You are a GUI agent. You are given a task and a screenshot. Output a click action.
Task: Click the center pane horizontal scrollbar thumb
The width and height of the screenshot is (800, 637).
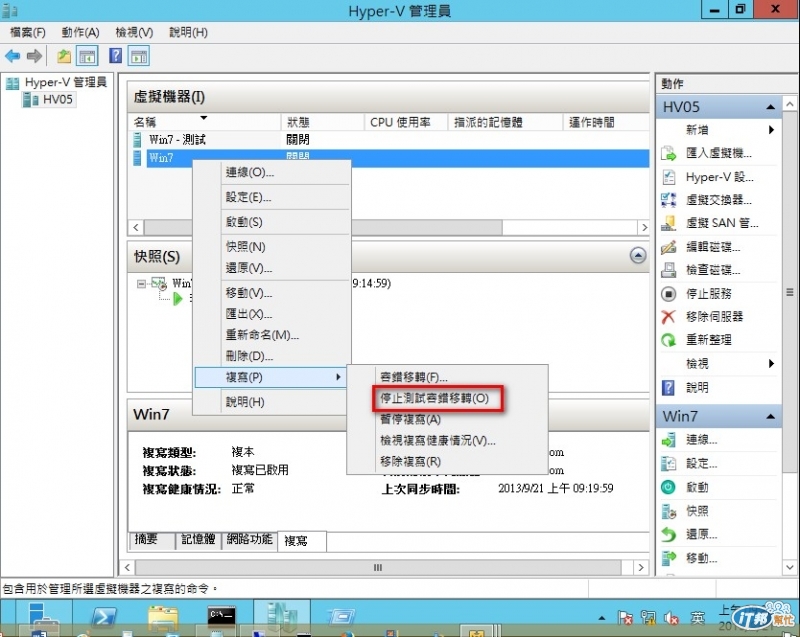(378, 567)
